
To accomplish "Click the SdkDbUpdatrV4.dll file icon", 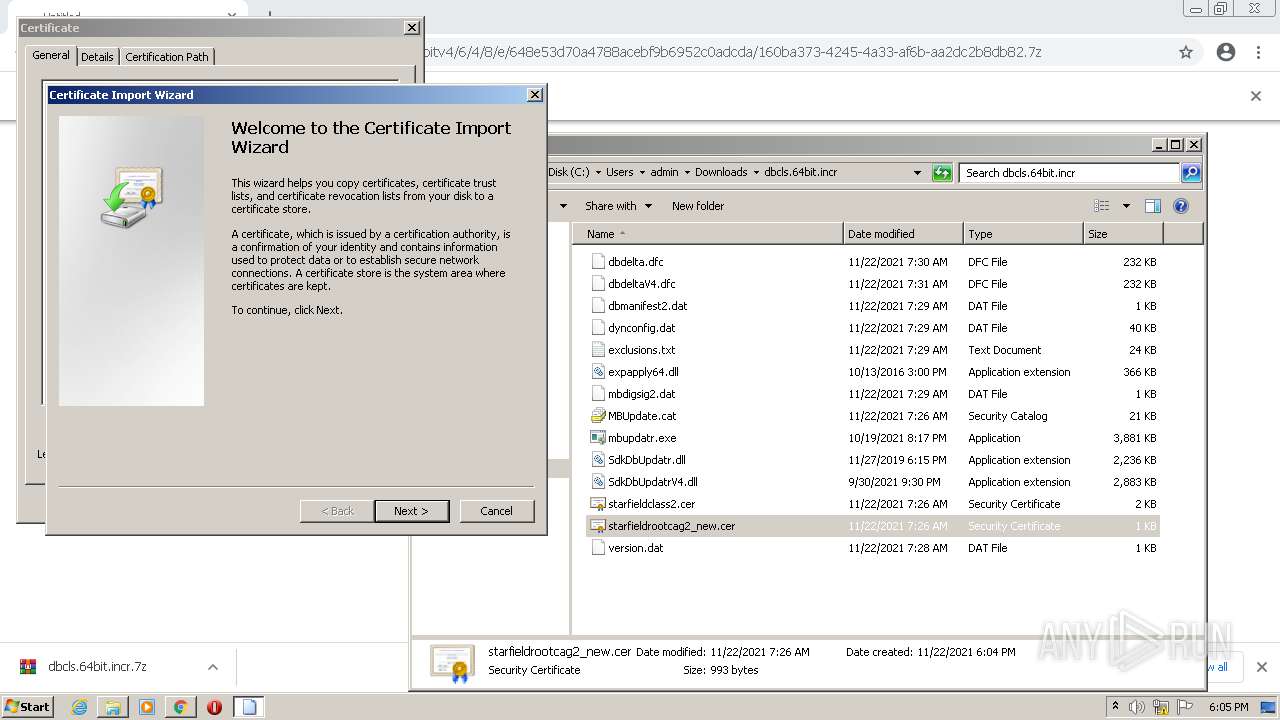I will point(598,482).
